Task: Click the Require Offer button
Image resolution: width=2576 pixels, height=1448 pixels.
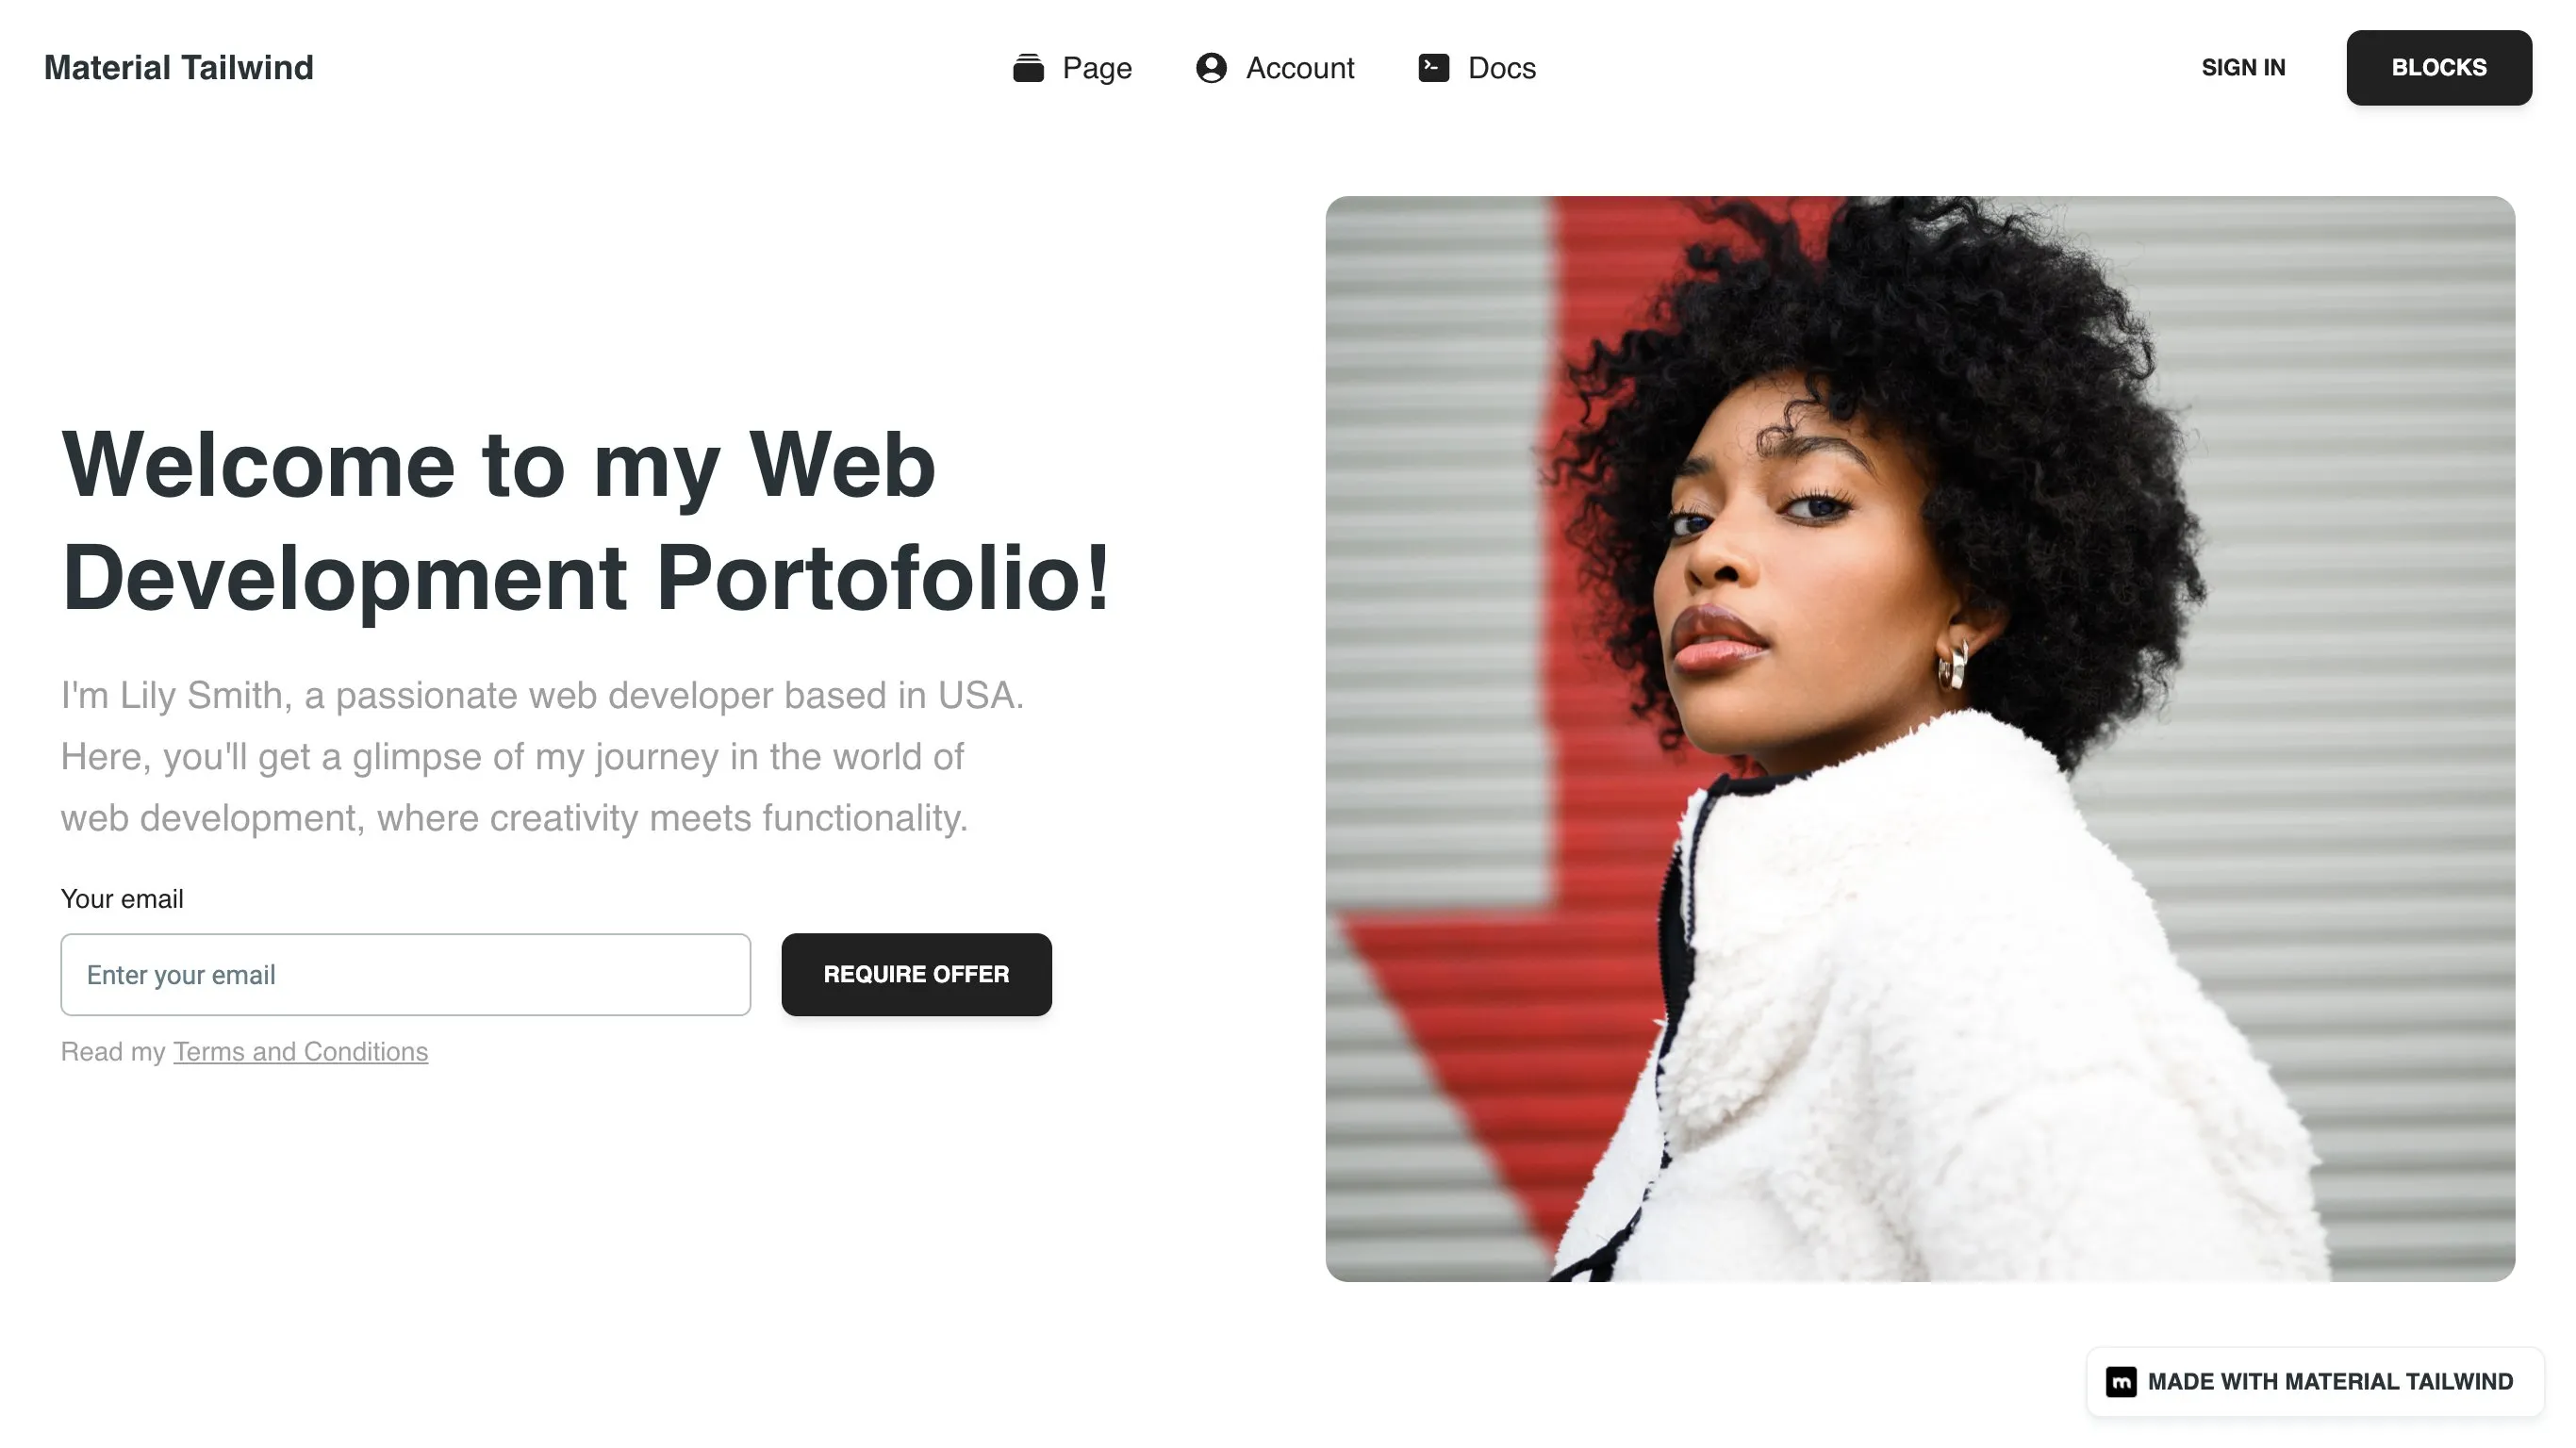Action: coord(916,974)
